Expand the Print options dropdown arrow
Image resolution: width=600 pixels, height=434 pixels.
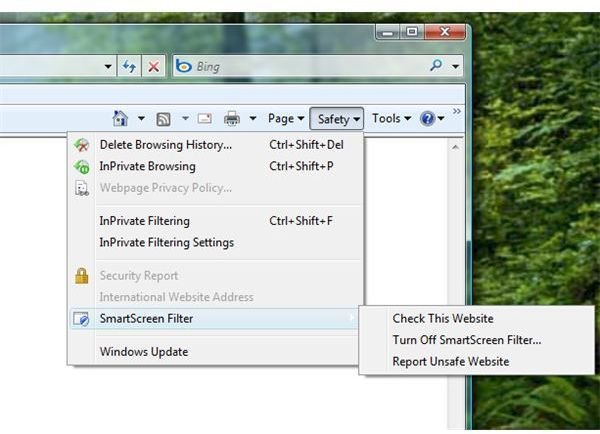(x=253, y=118)
